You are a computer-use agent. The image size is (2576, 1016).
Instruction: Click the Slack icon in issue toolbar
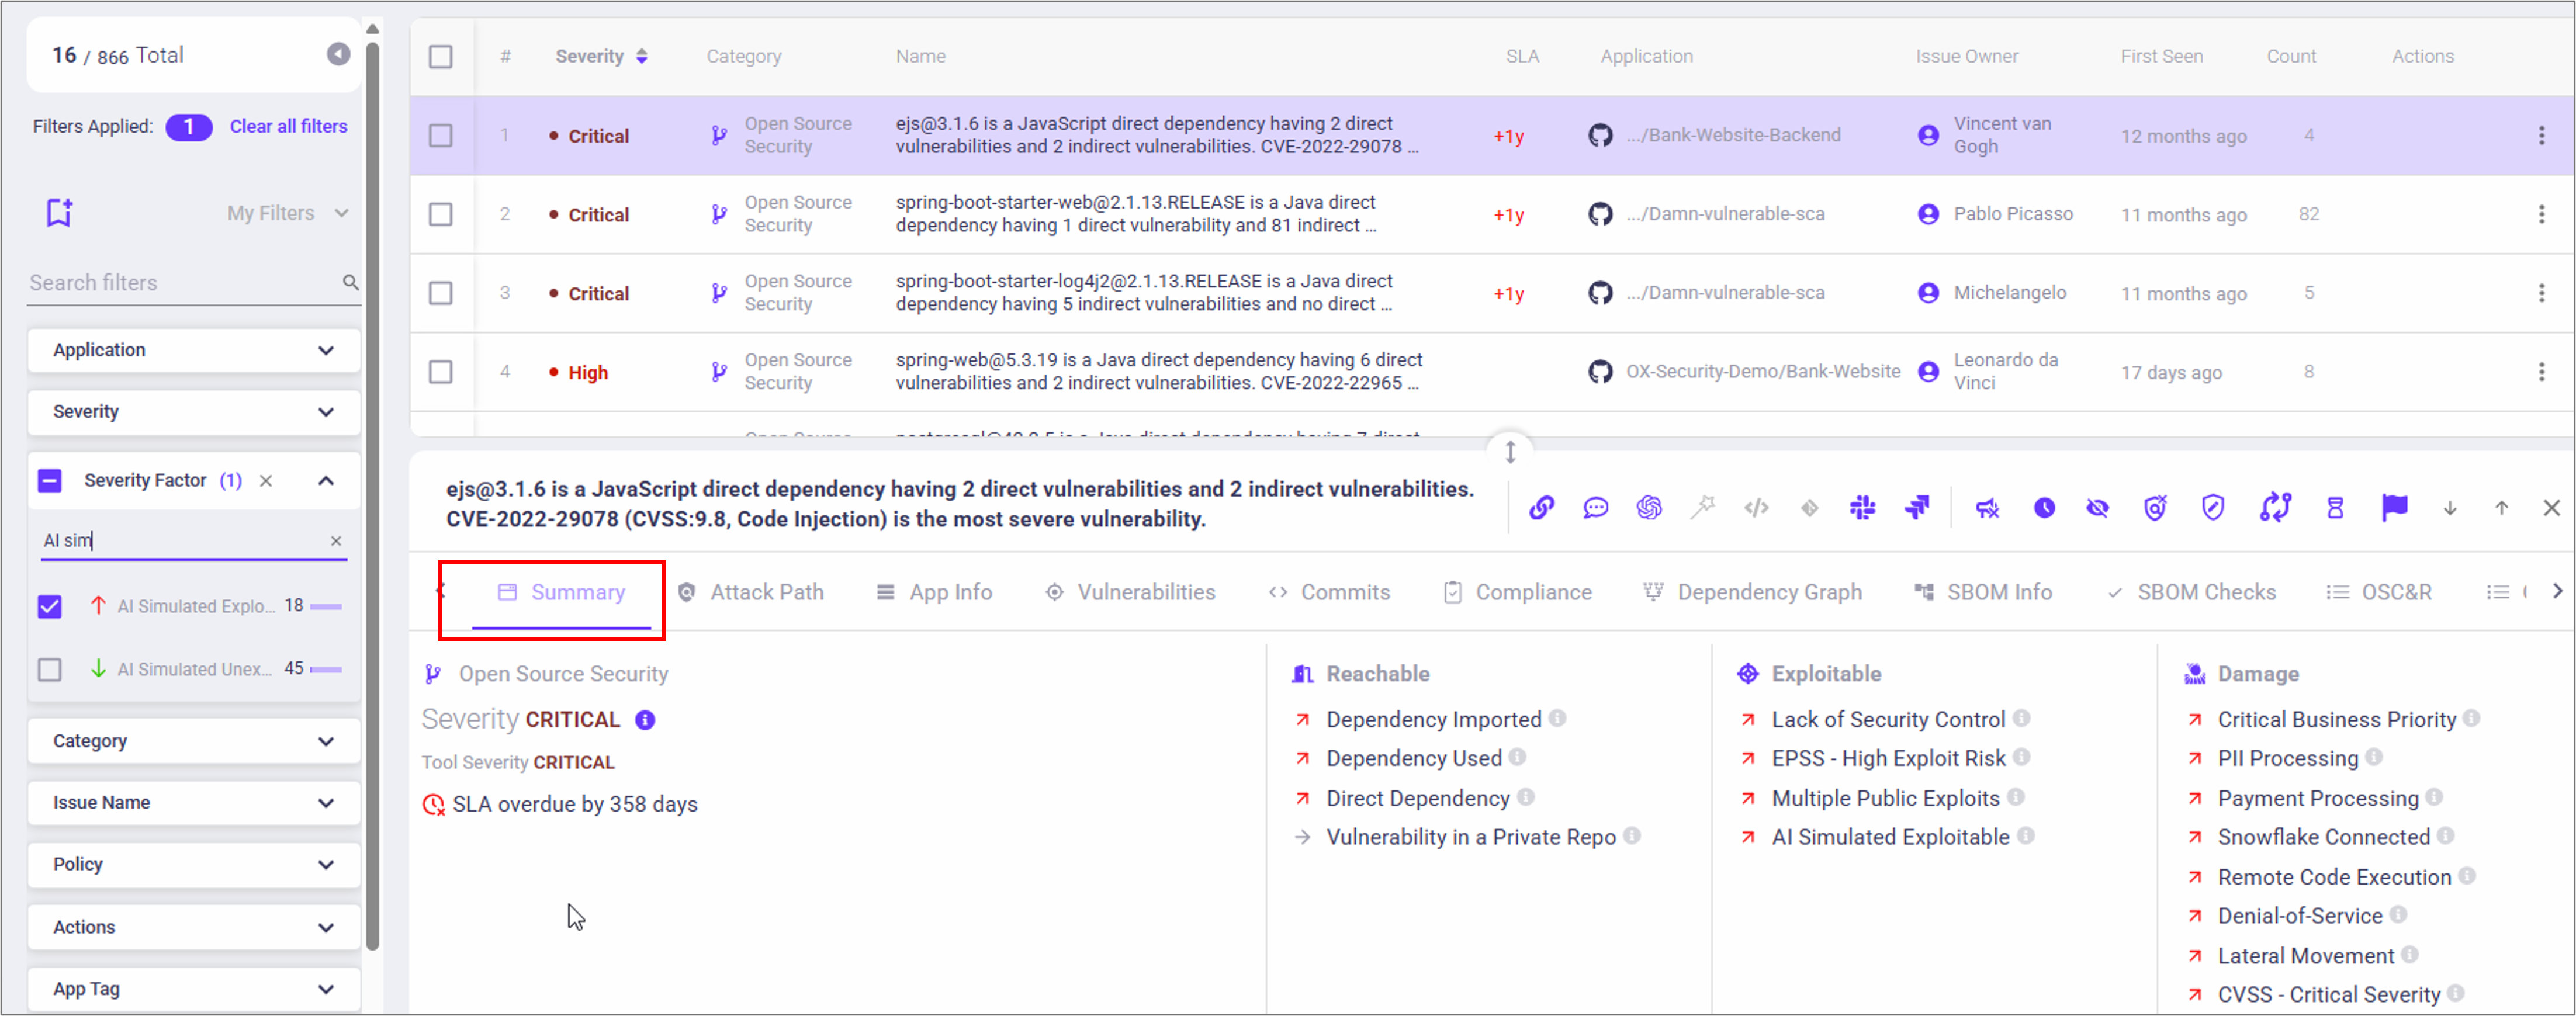pos(1862,508)
